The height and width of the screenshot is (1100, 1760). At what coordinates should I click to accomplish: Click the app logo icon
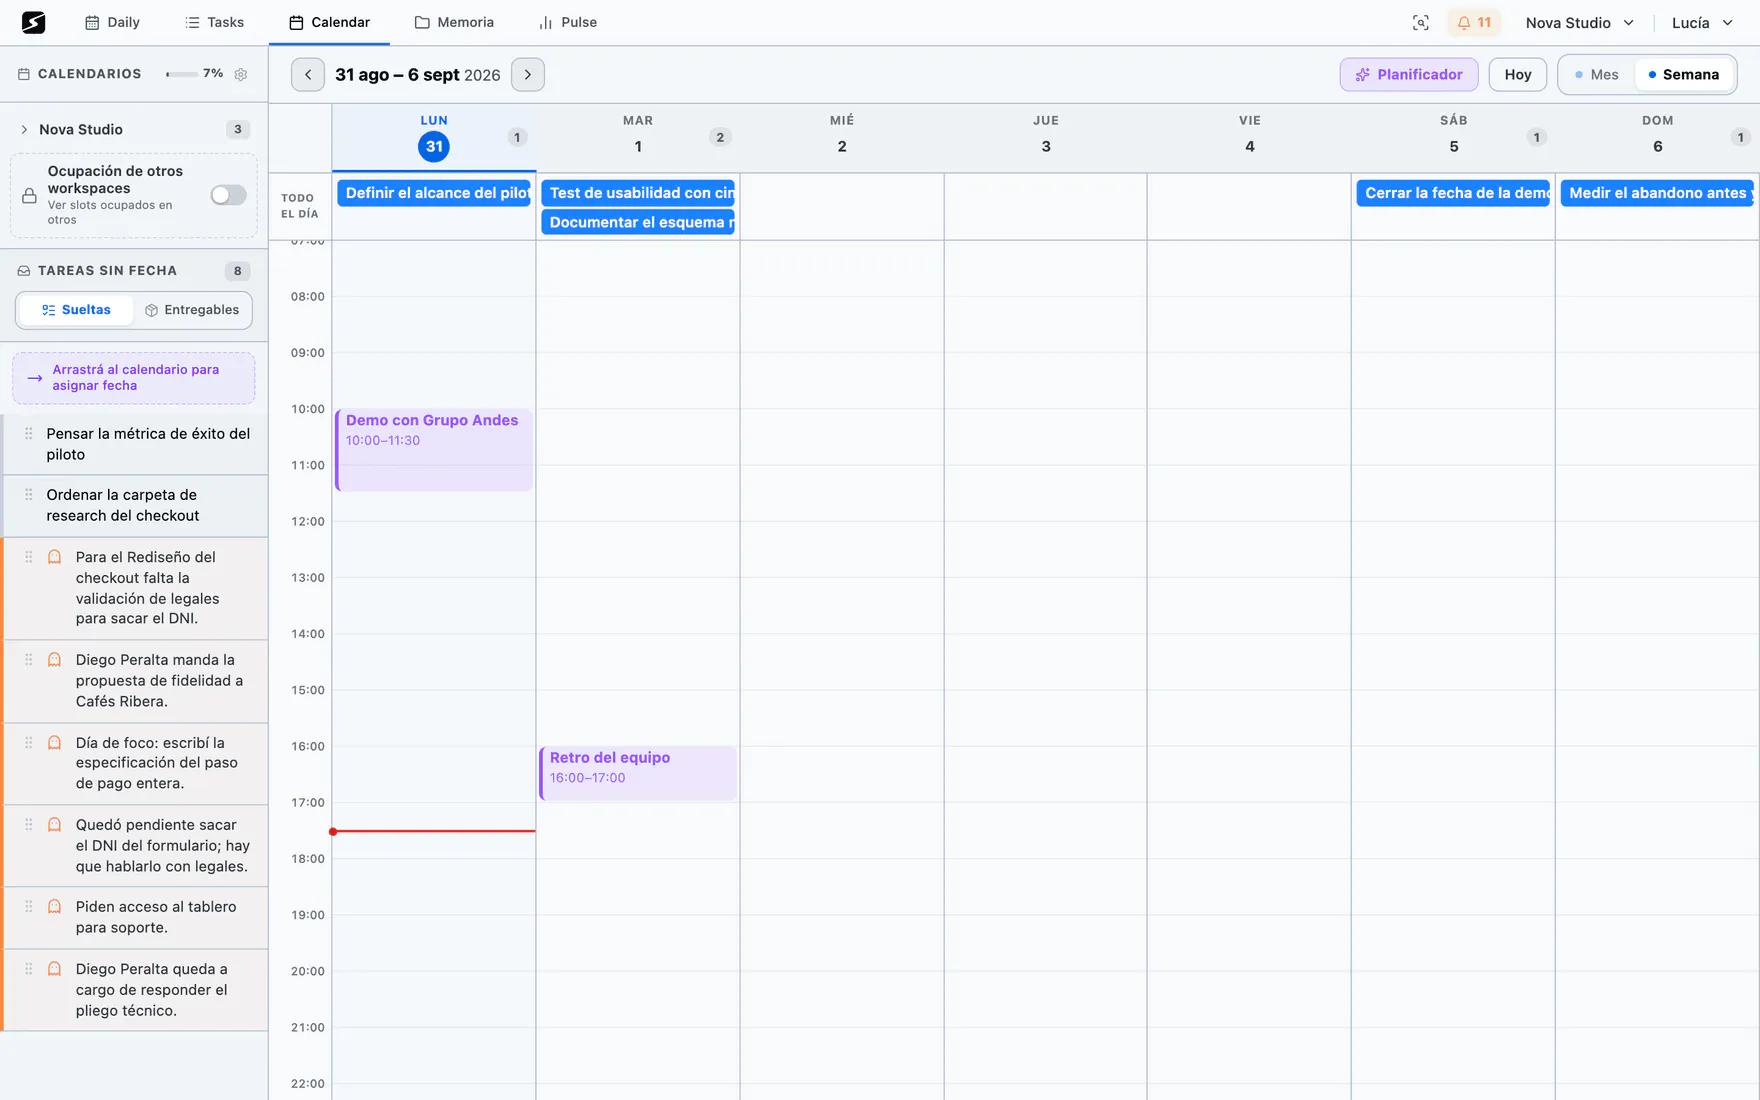[33, 22]
